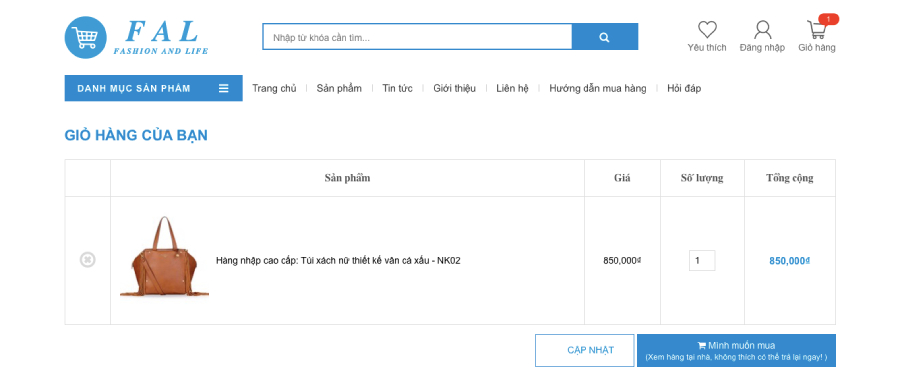Open the Tin tức menu item
This screenshot has width=900, height=371.
click(397, 88)
